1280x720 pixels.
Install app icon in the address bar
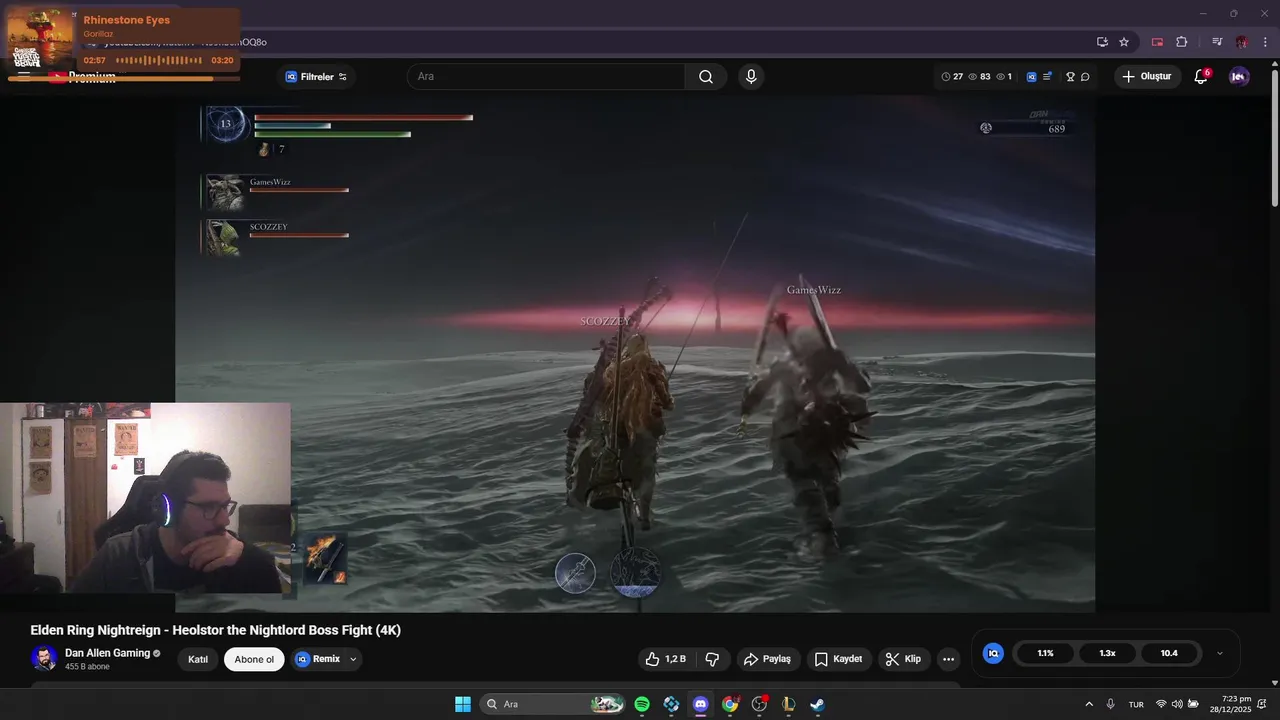click(1102, 42)
